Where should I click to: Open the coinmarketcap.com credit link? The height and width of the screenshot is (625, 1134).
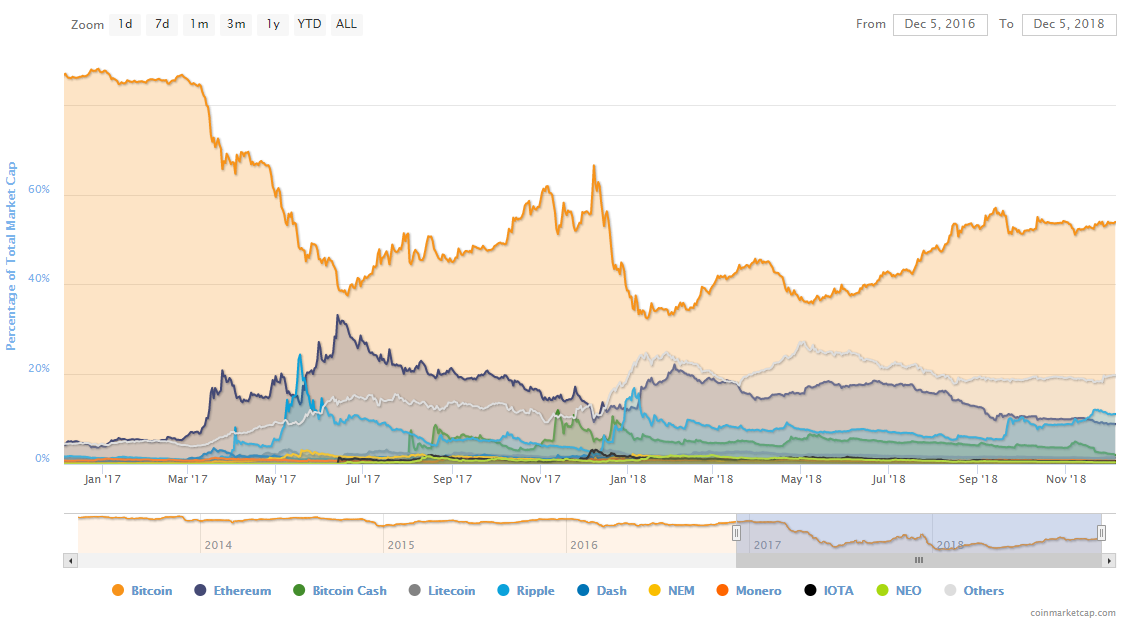click(x=1073, y=612)
